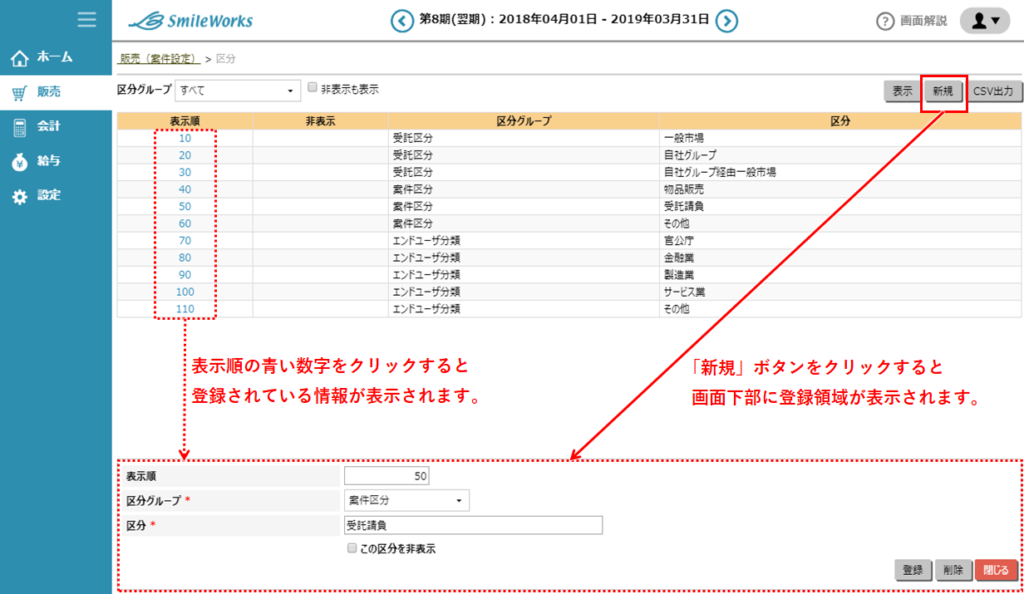Go to previous fiscal period arrow
The width and height of the screenshot is (1024, 594).
click(401, 21)
